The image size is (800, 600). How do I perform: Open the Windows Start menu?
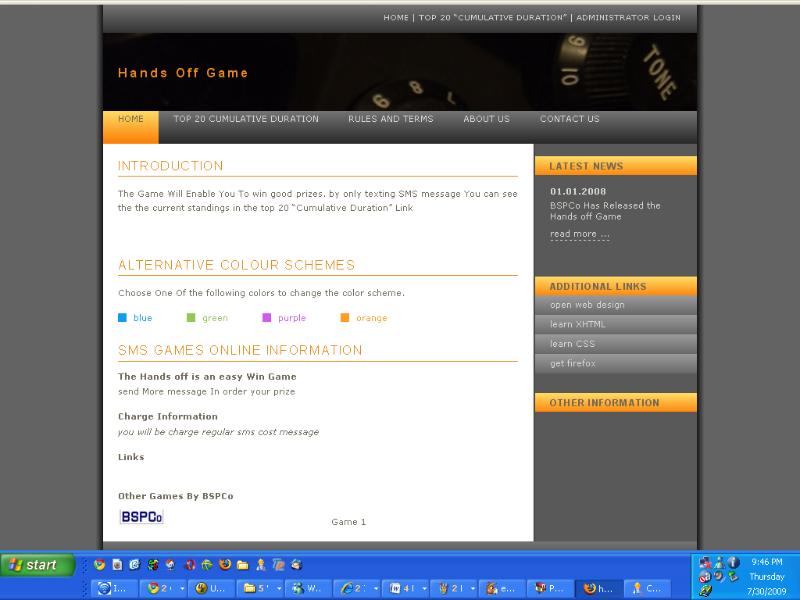38,565
